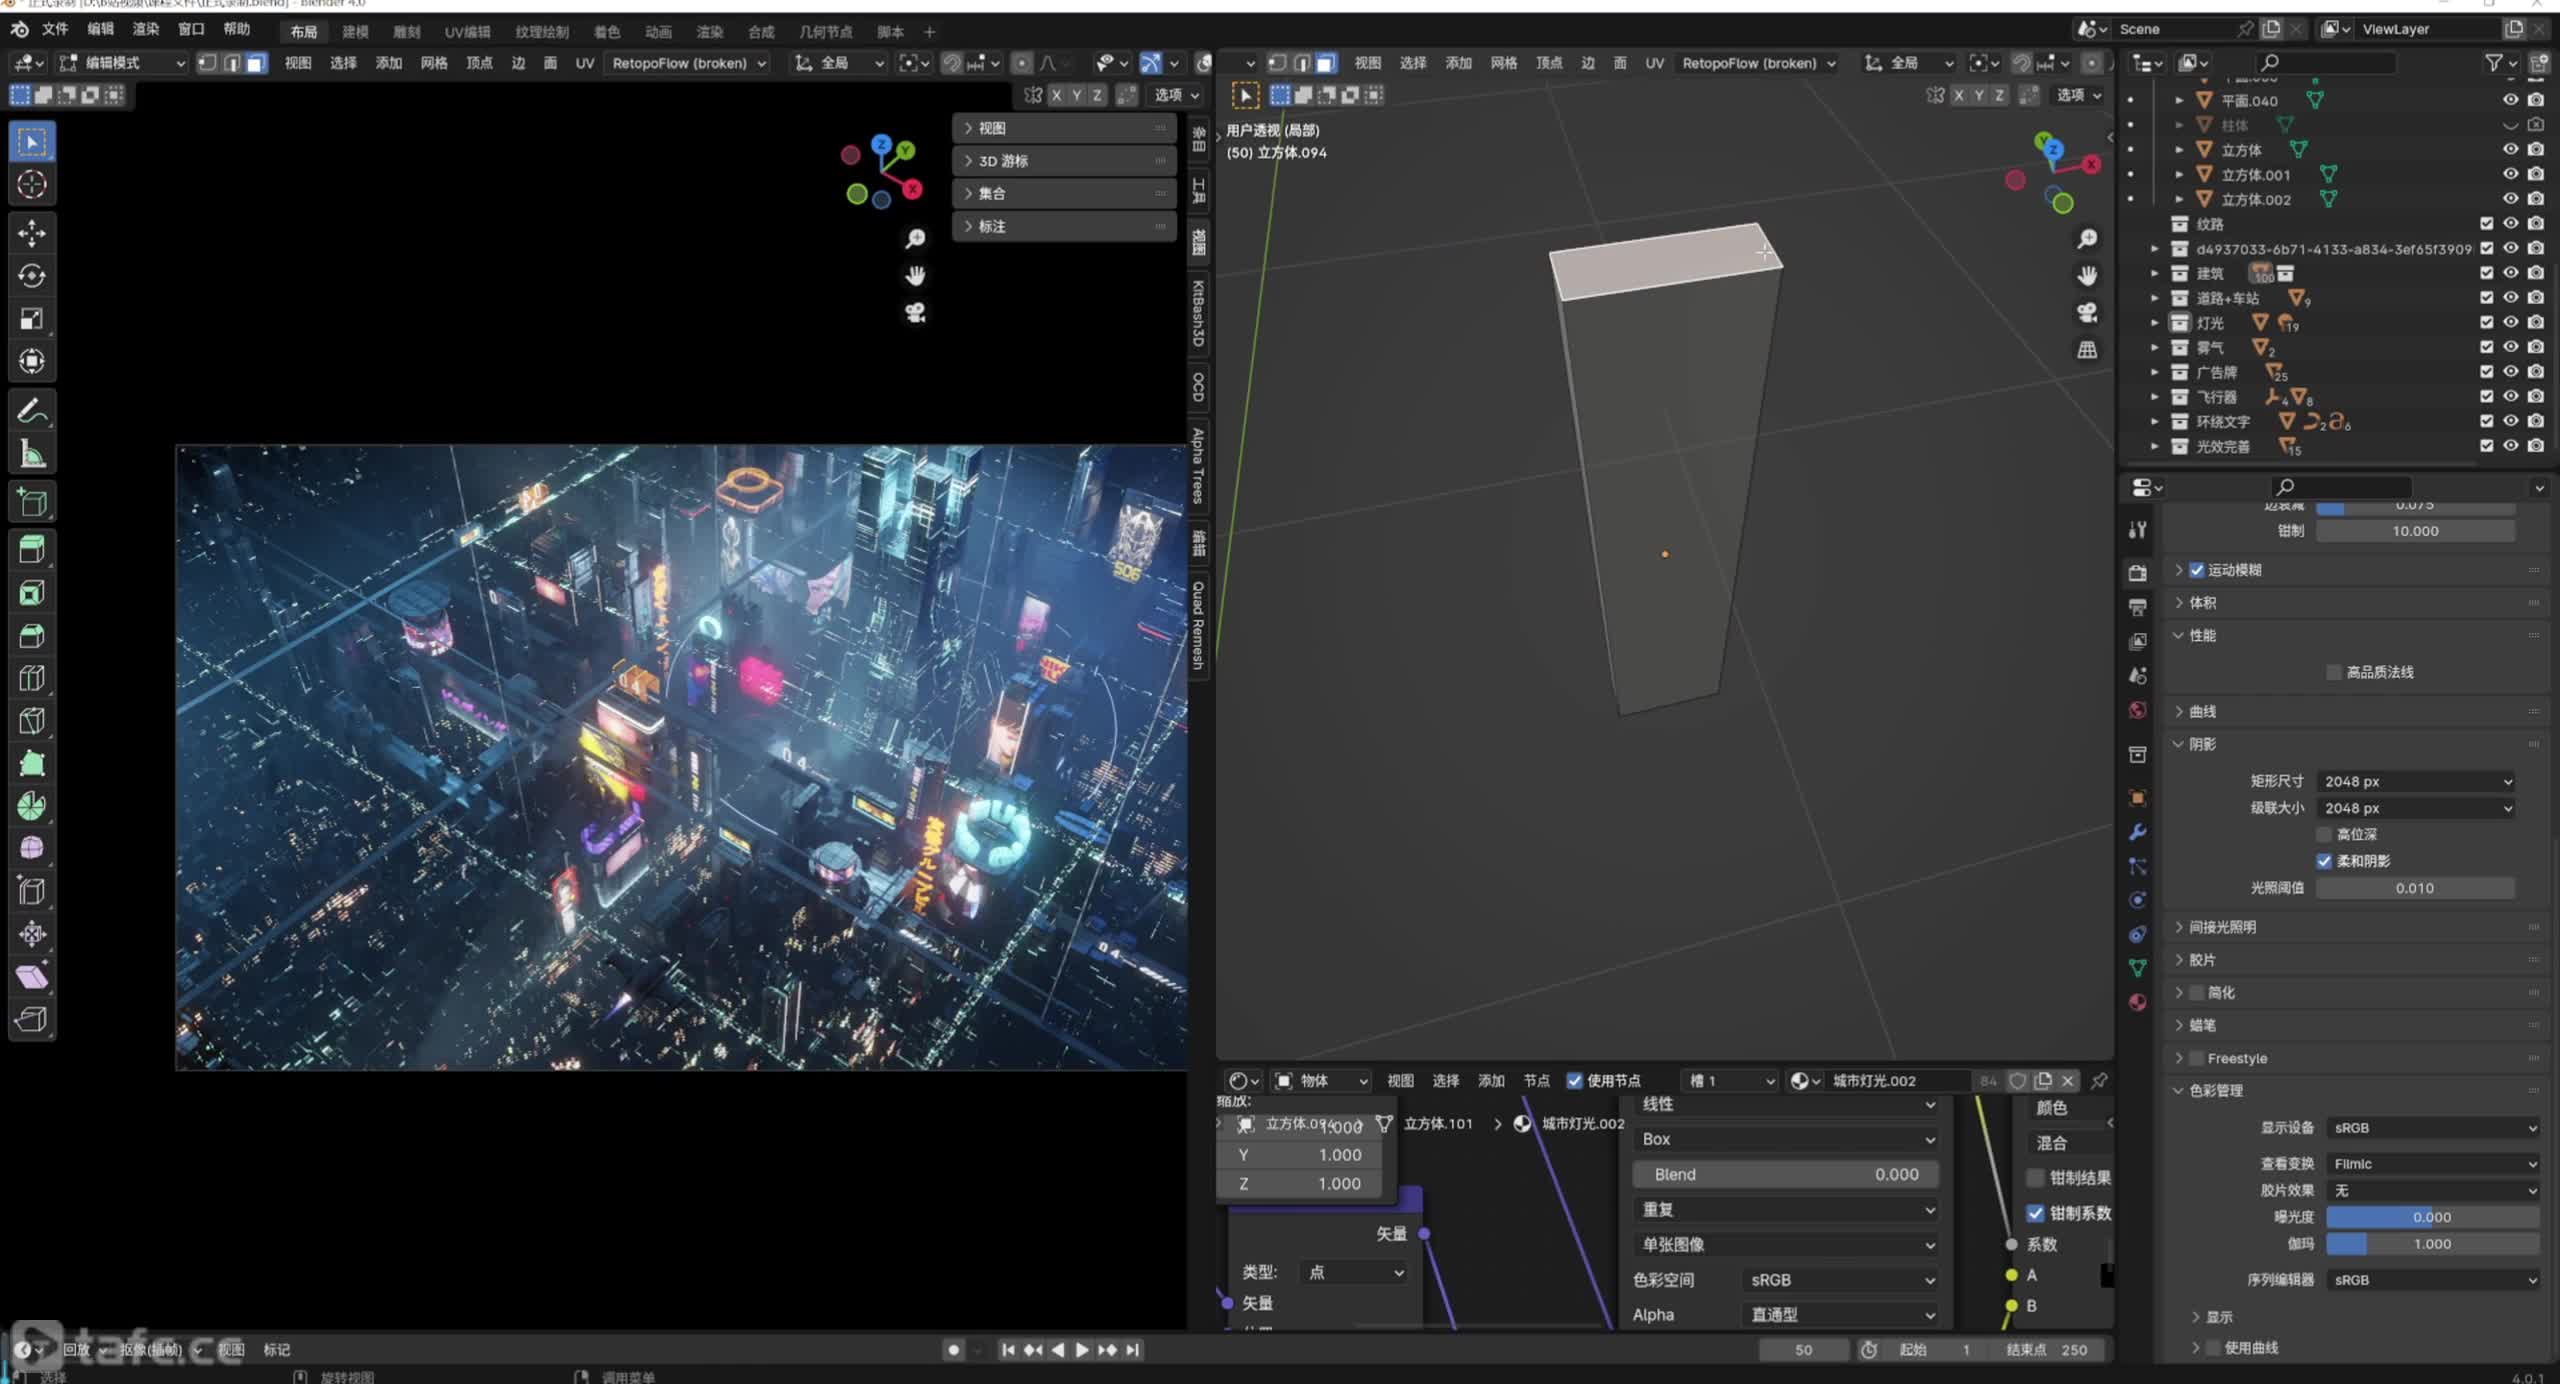
Task: Switch to the 几何节点 workspace tab
Action: click(826, 32)
